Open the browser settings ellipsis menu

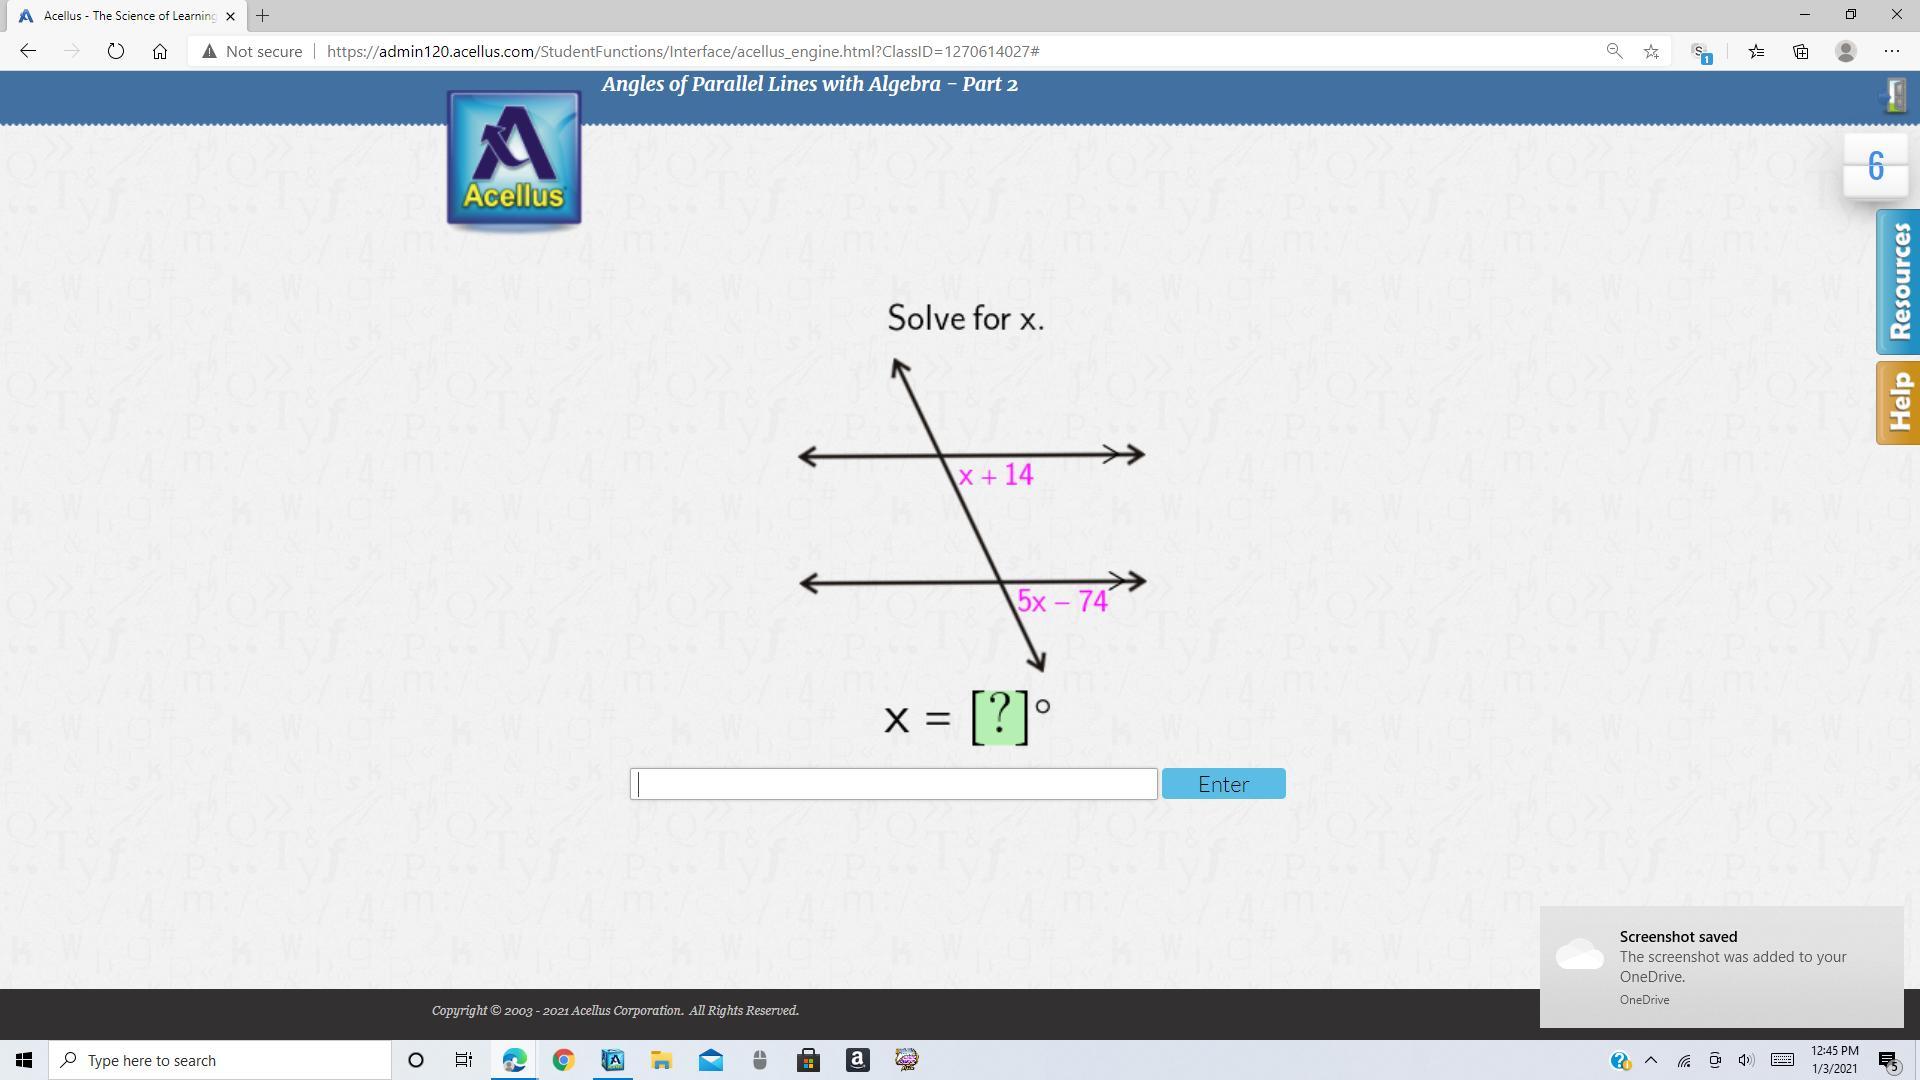(1891, 51)
